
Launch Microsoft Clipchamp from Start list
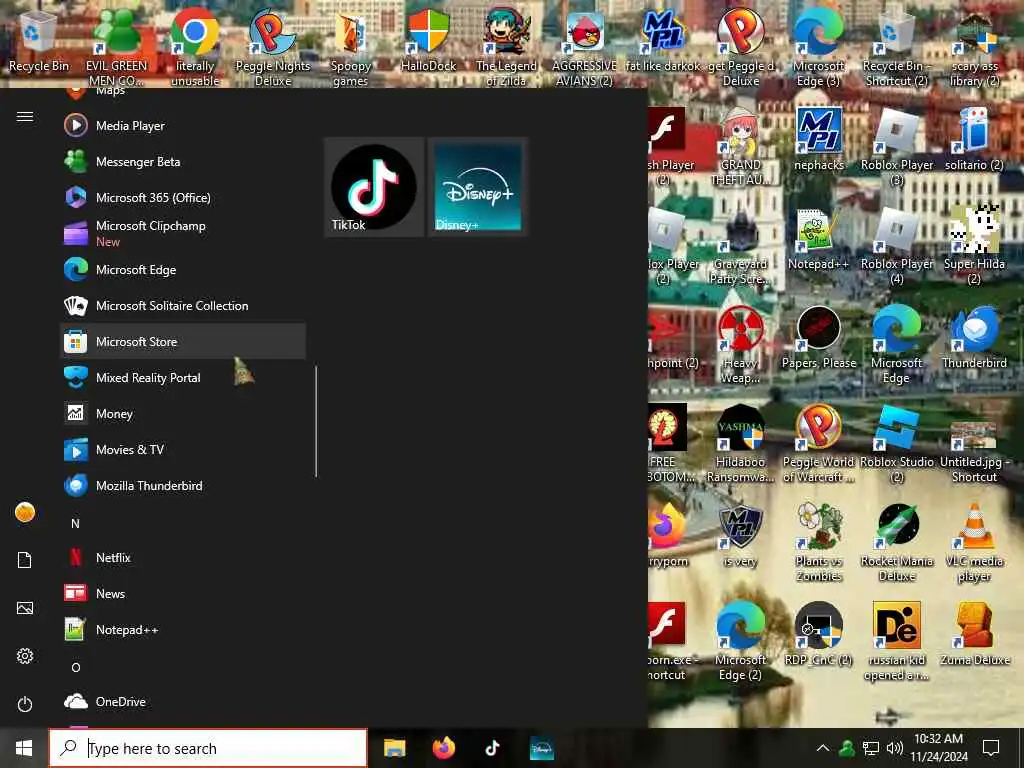(183, 233)
